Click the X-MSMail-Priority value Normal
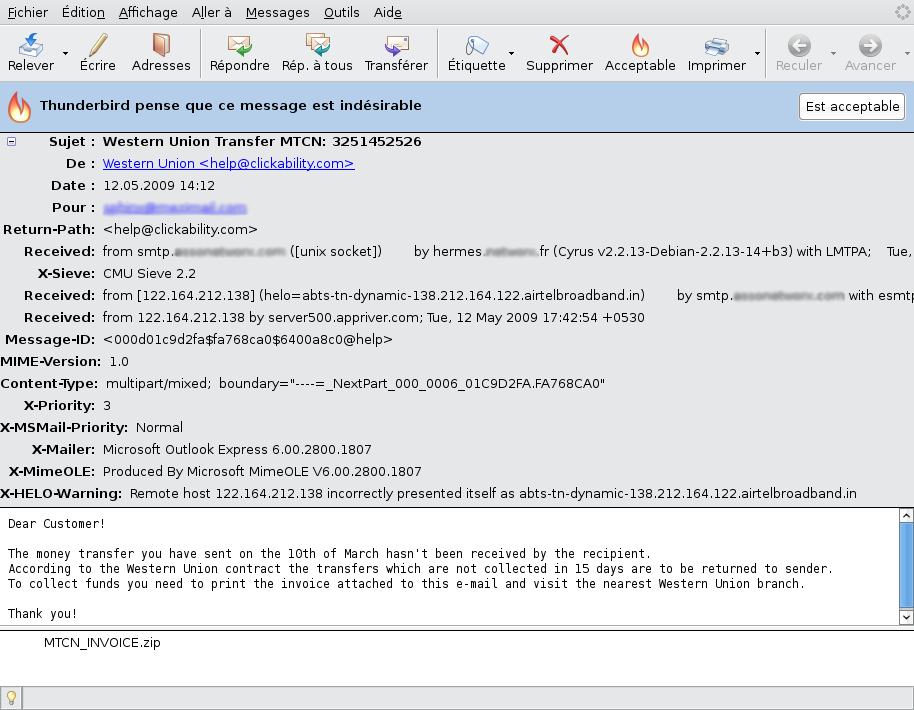 159,428
